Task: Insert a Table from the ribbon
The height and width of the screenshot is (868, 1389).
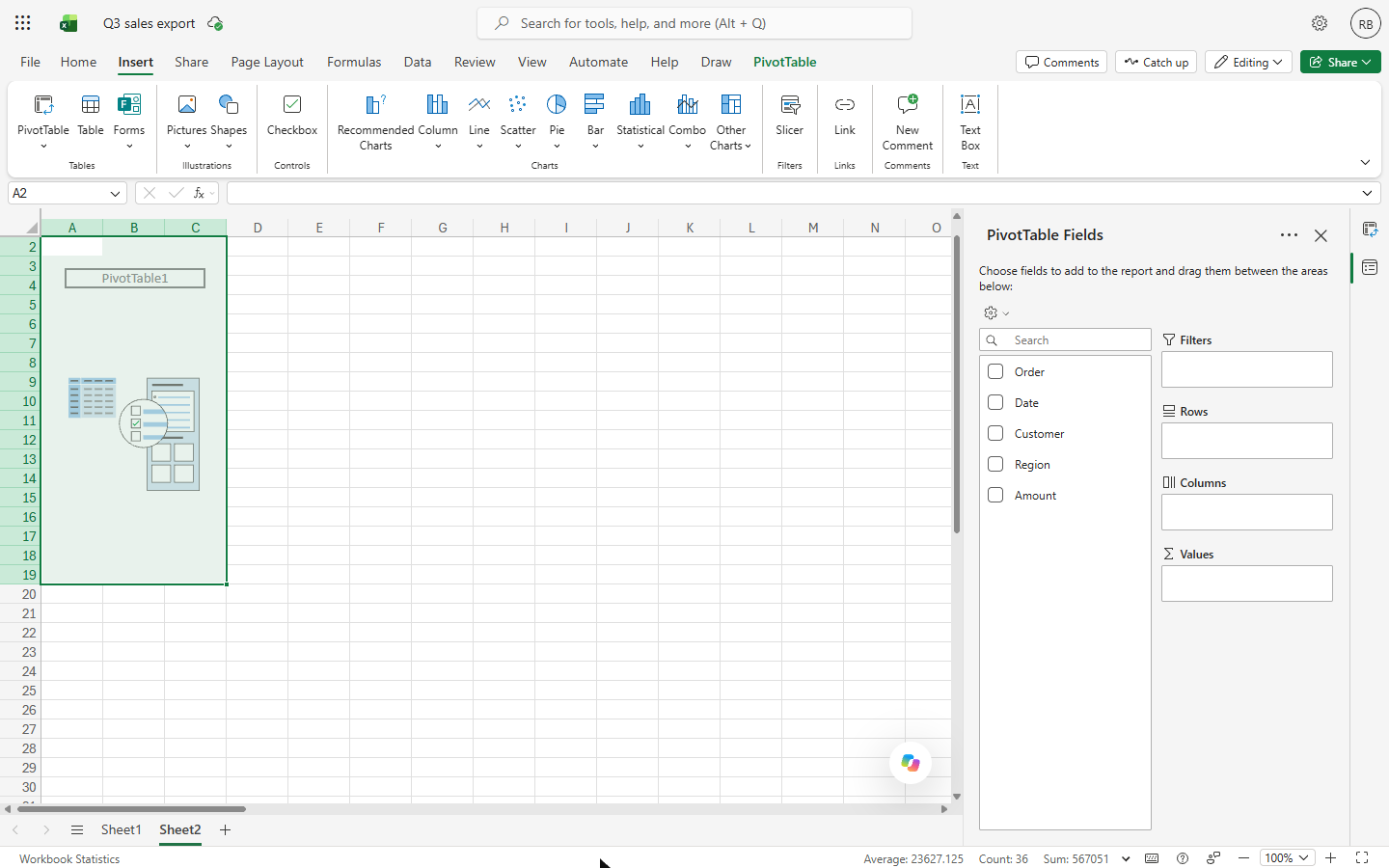Action: pos(90,116)
